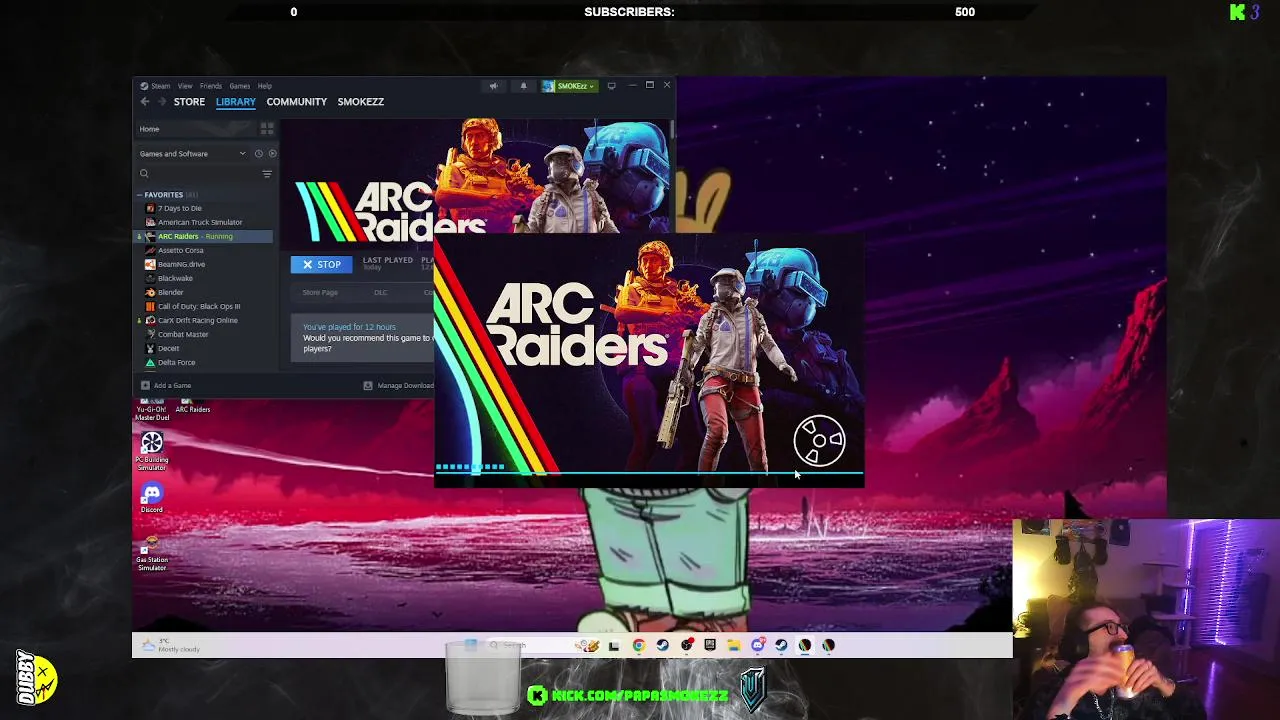Viewport: 1280px width, 720px height.
Task: Open Steam notifications bell
Action: coord(523,86)
